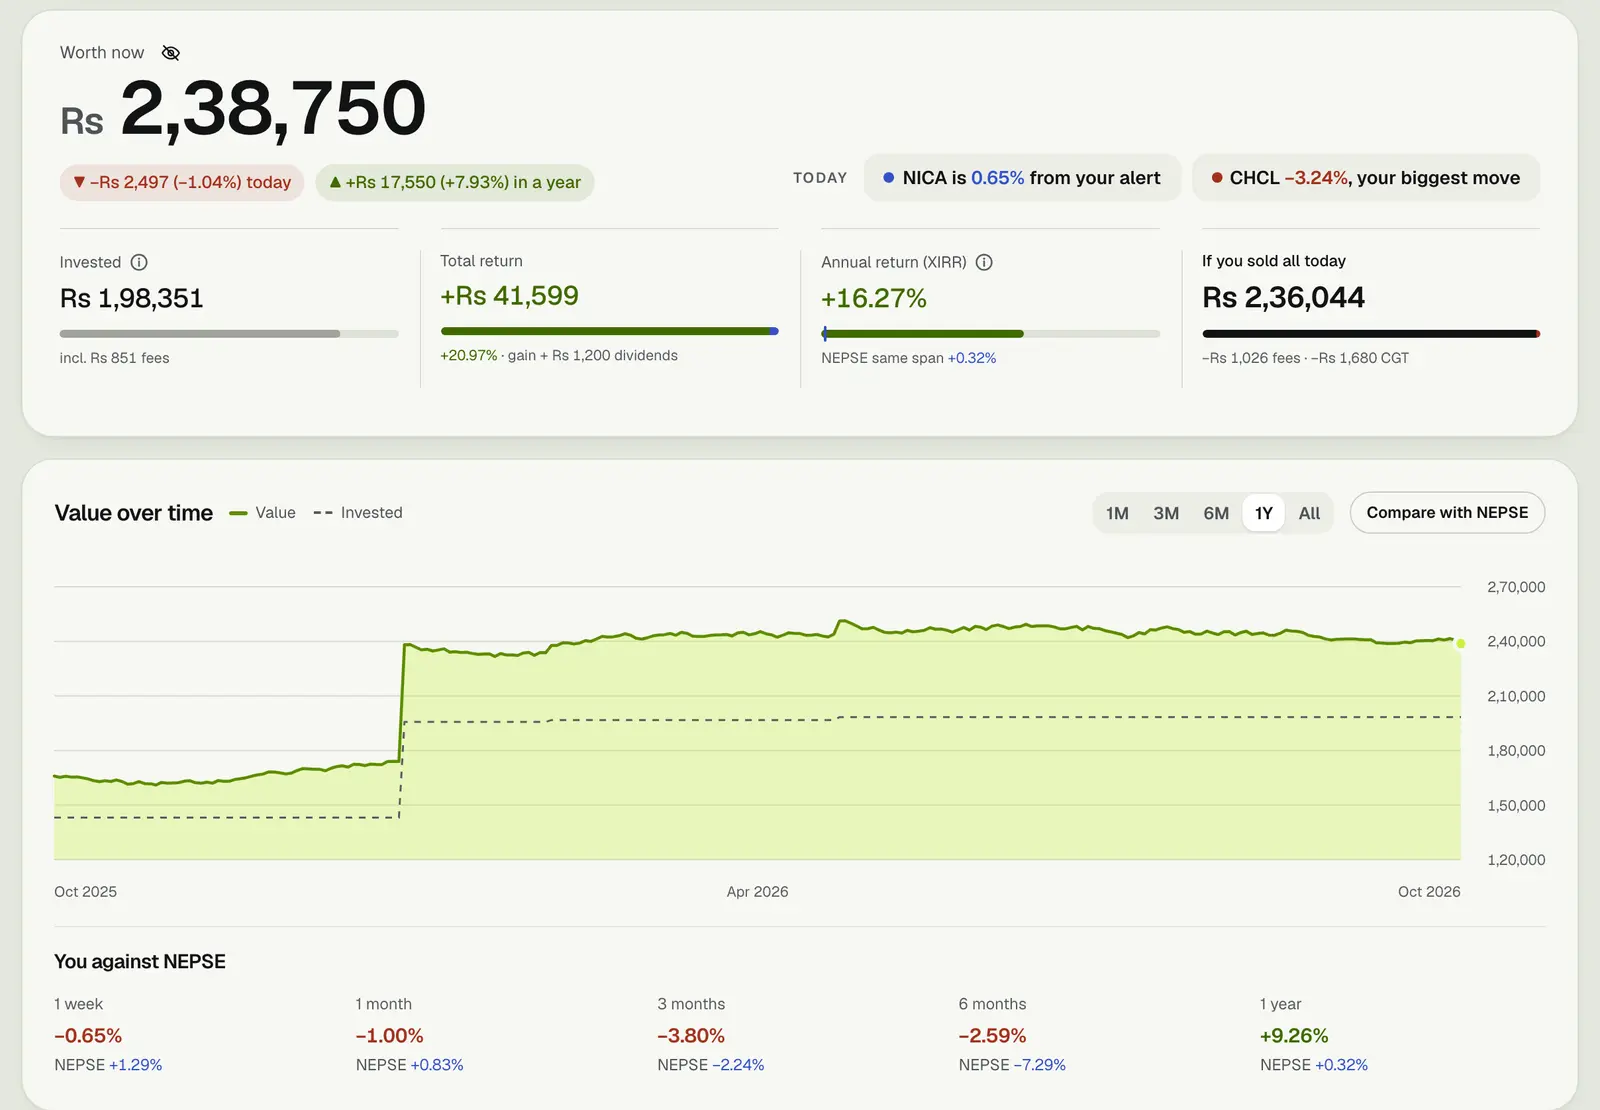Click the green in-a-year gain badge
Viewport: 1600px width, 1110px height.
[455, 183]
